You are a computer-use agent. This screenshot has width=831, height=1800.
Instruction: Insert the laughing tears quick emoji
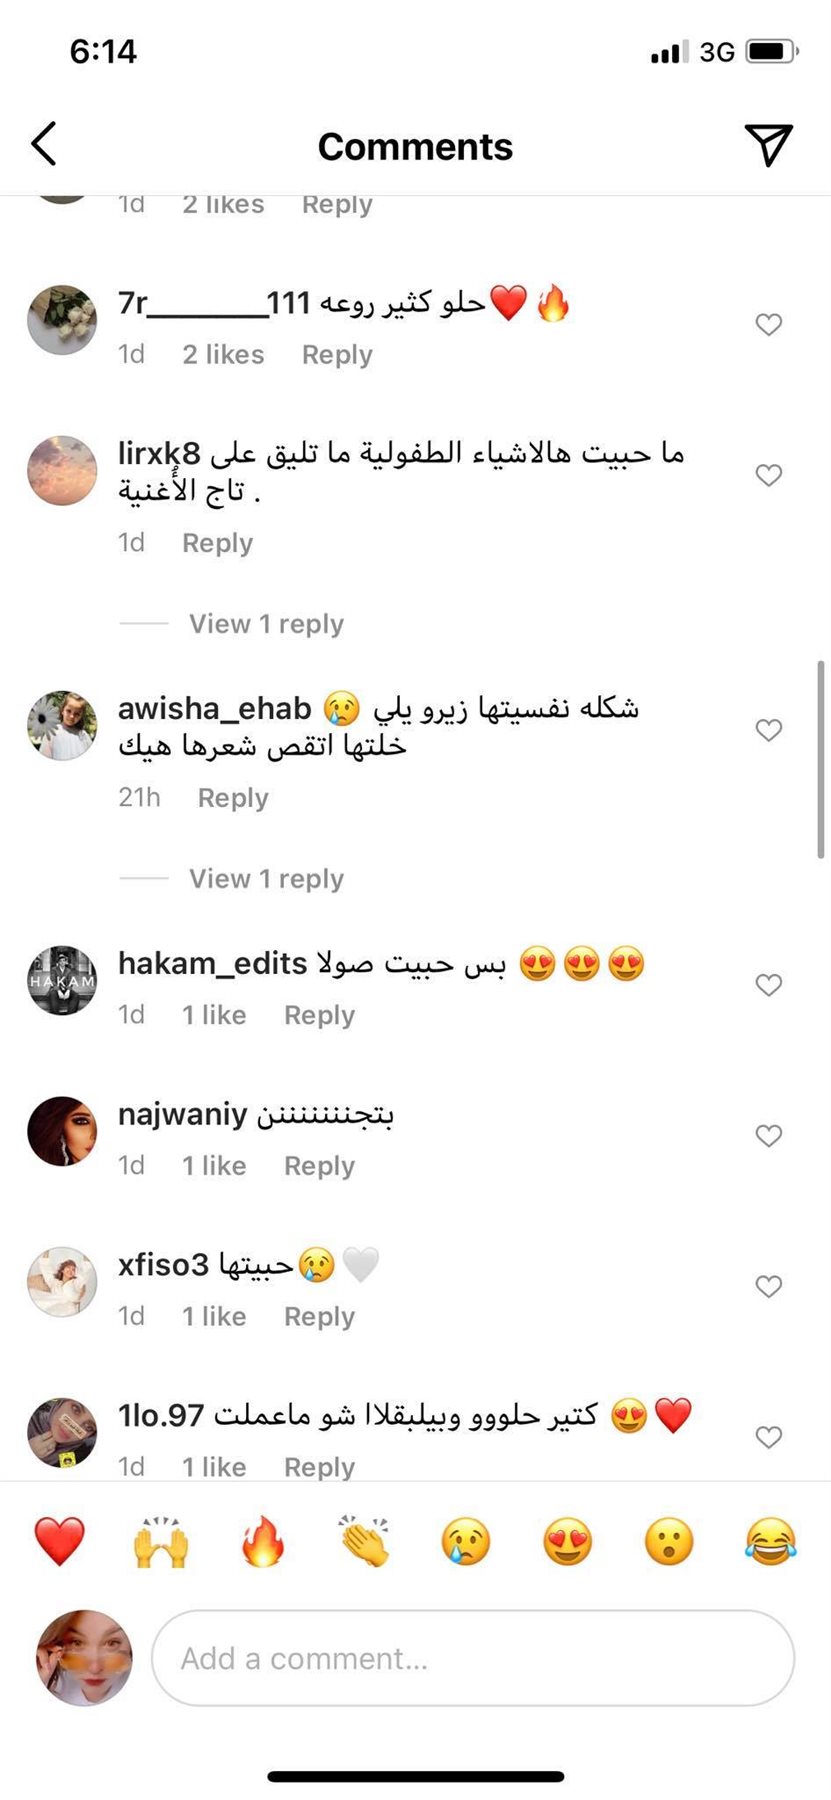[771, 1541]
